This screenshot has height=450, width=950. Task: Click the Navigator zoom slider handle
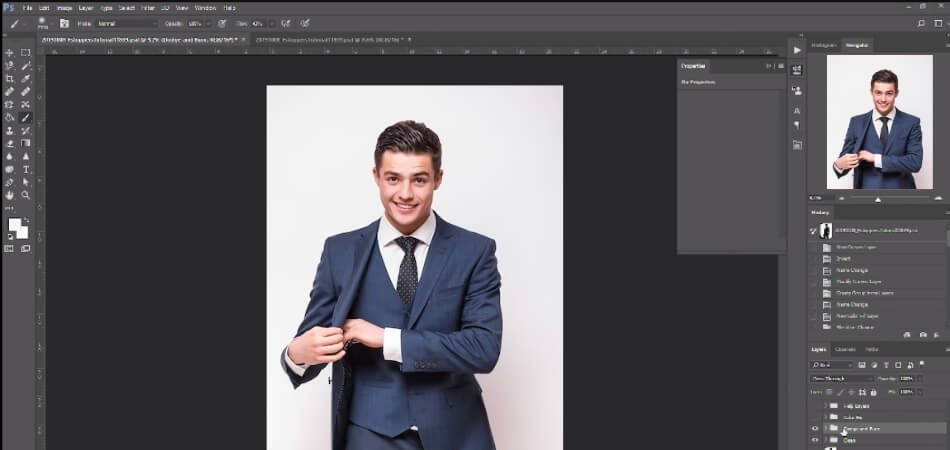tap(878, 199)
